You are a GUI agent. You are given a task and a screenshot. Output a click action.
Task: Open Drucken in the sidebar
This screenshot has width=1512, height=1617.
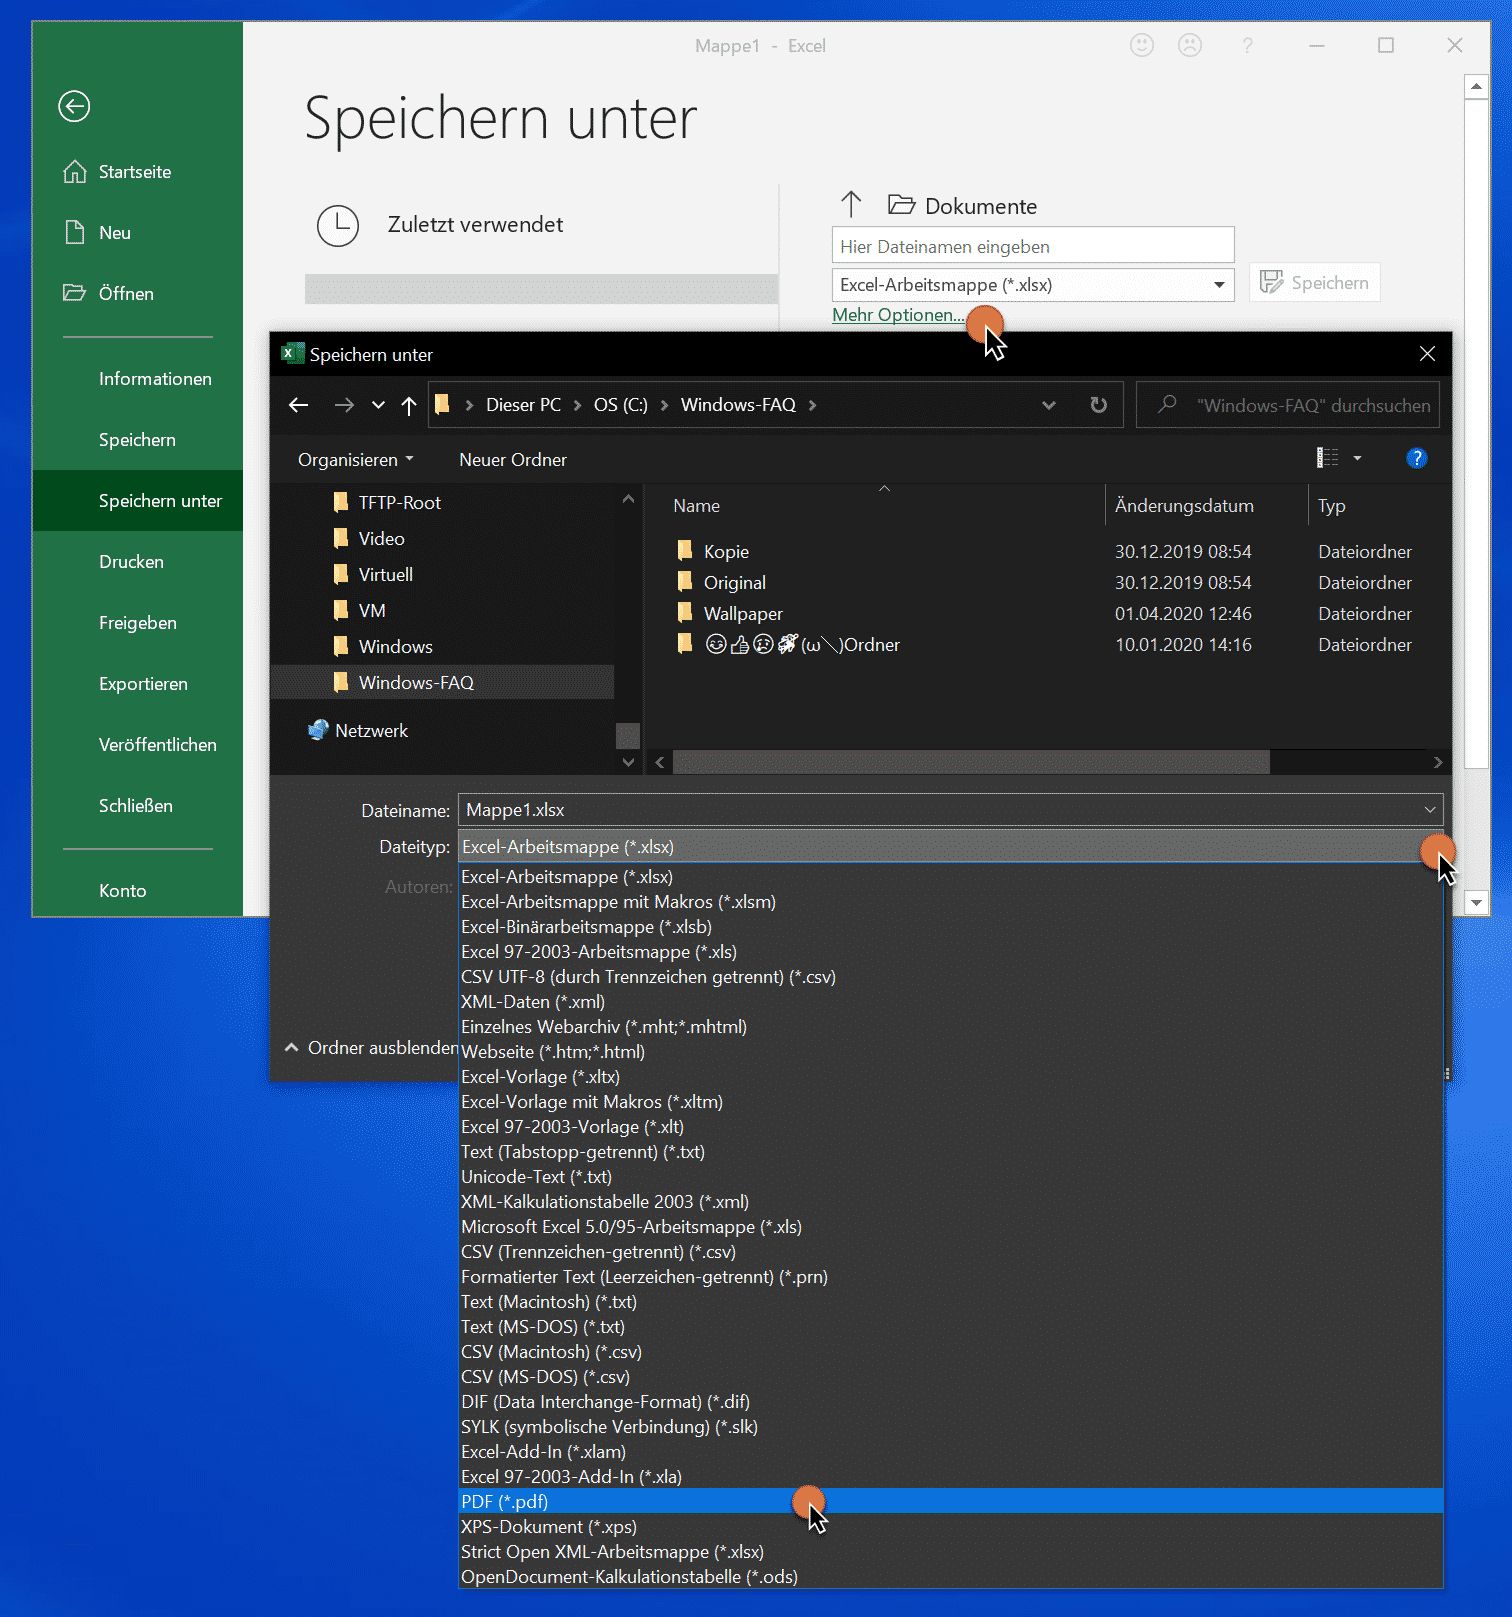(x=131, y=562)
